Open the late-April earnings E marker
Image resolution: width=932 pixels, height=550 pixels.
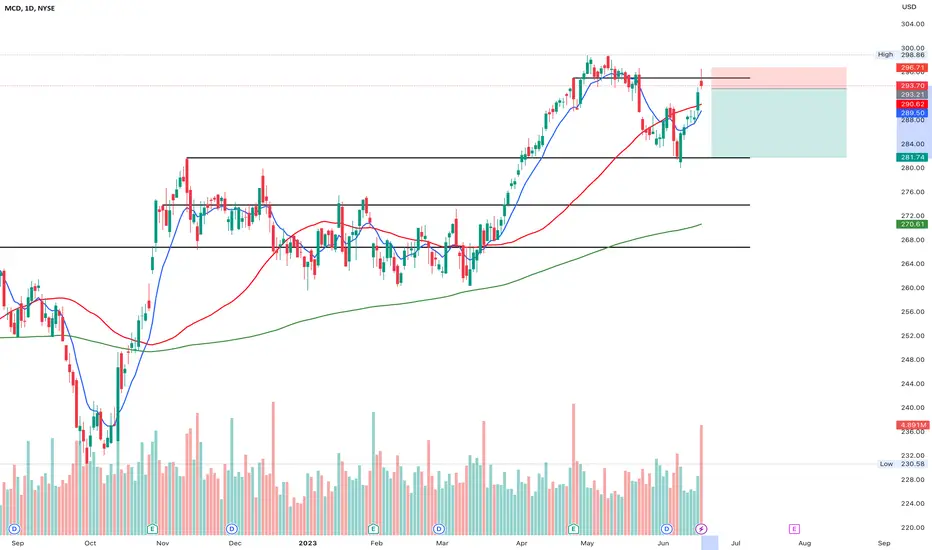pos(573,529)
